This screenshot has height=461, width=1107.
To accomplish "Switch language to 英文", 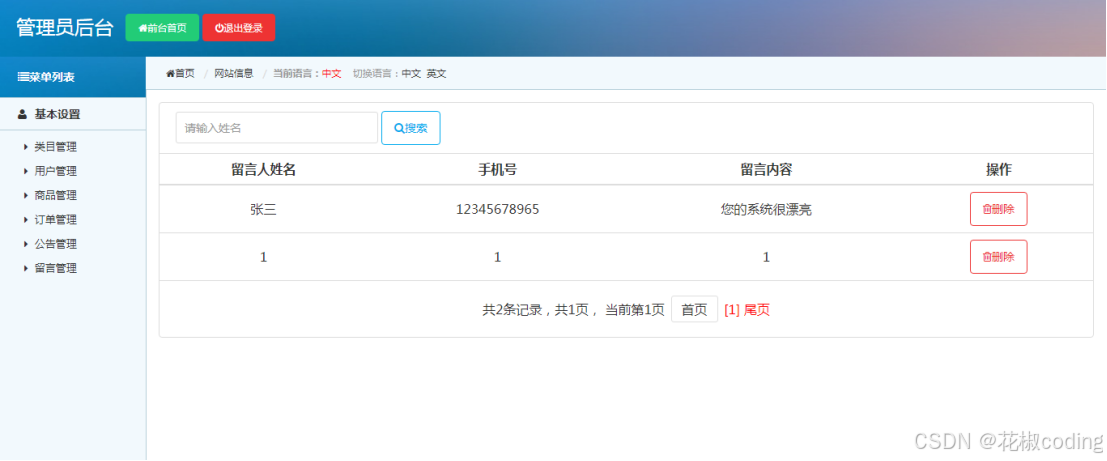I will 436,73.
